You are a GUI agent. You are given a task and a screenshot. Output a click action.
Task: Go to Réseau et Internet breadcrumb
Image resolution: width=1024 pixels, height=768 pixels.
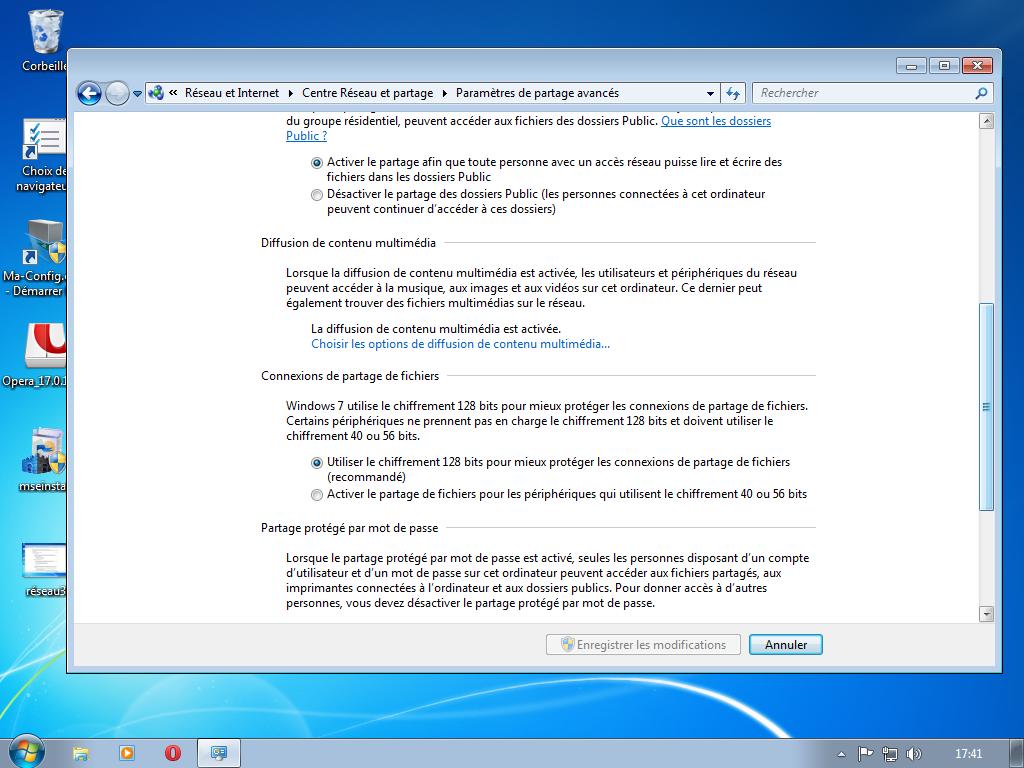pos(232,93)
